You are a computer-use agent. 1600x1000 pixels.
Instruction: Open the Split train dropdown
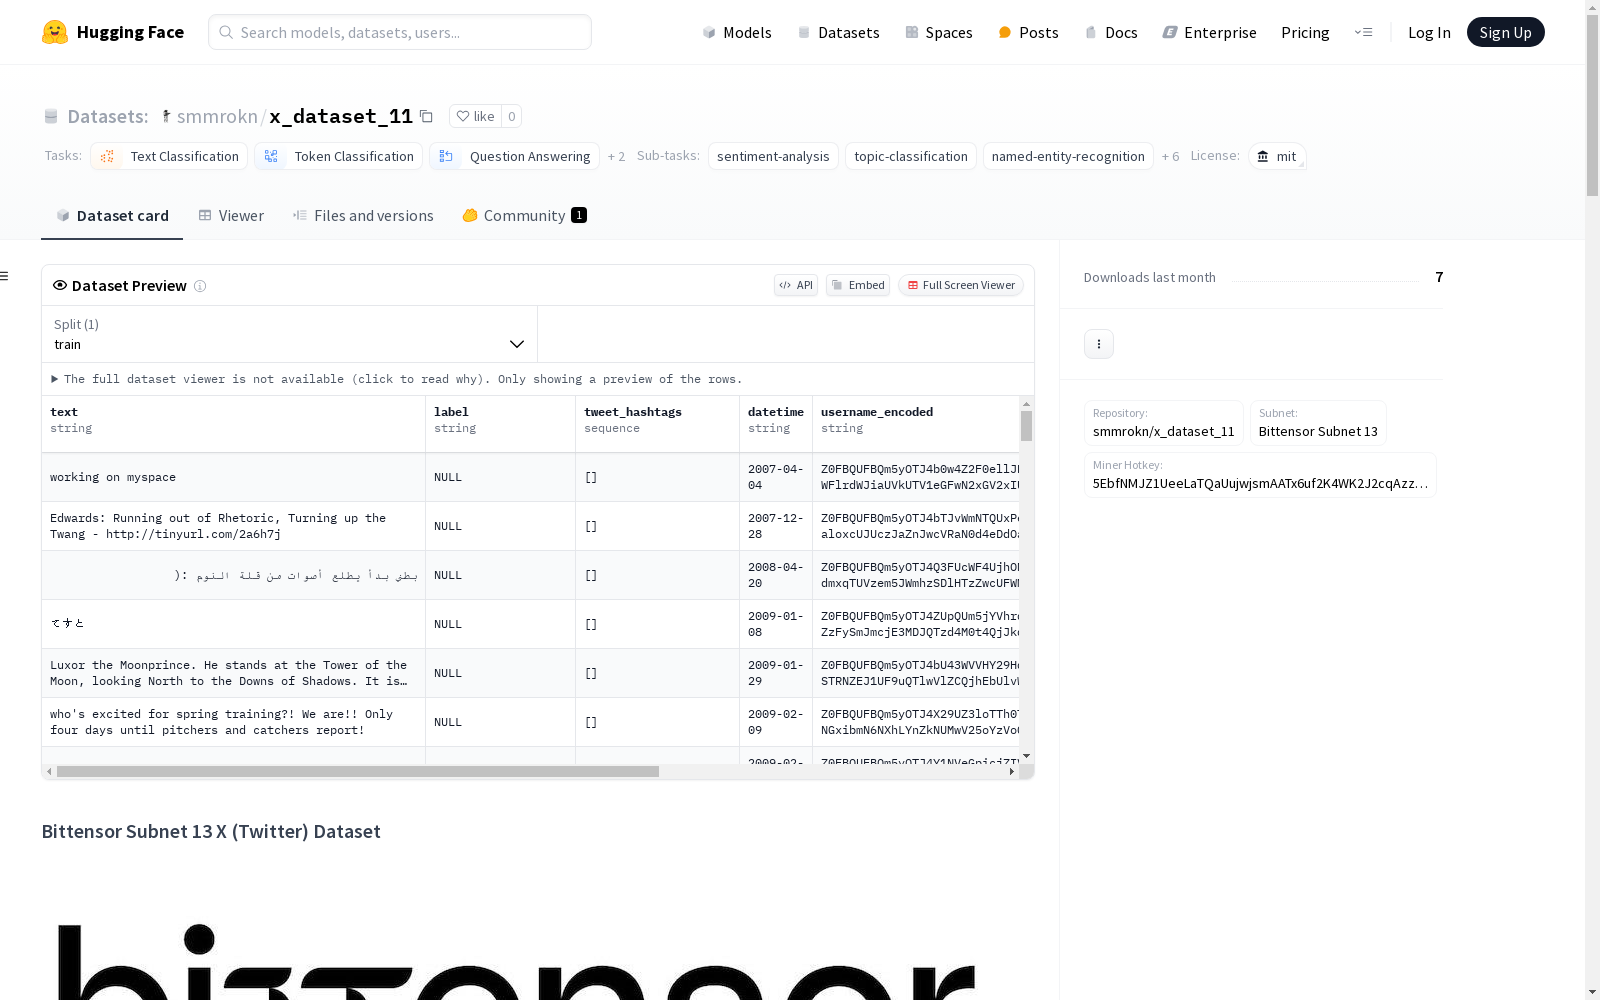point(290,334)
